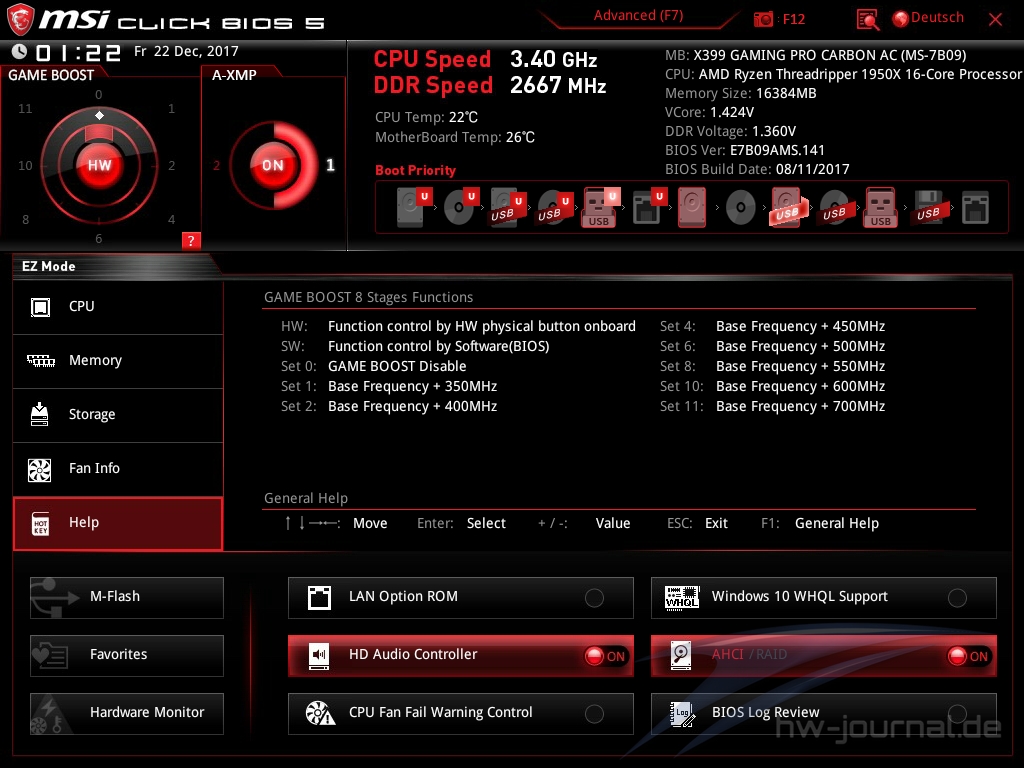
Task: Open the M-Flash utility
Action: [x=127, y=598]
